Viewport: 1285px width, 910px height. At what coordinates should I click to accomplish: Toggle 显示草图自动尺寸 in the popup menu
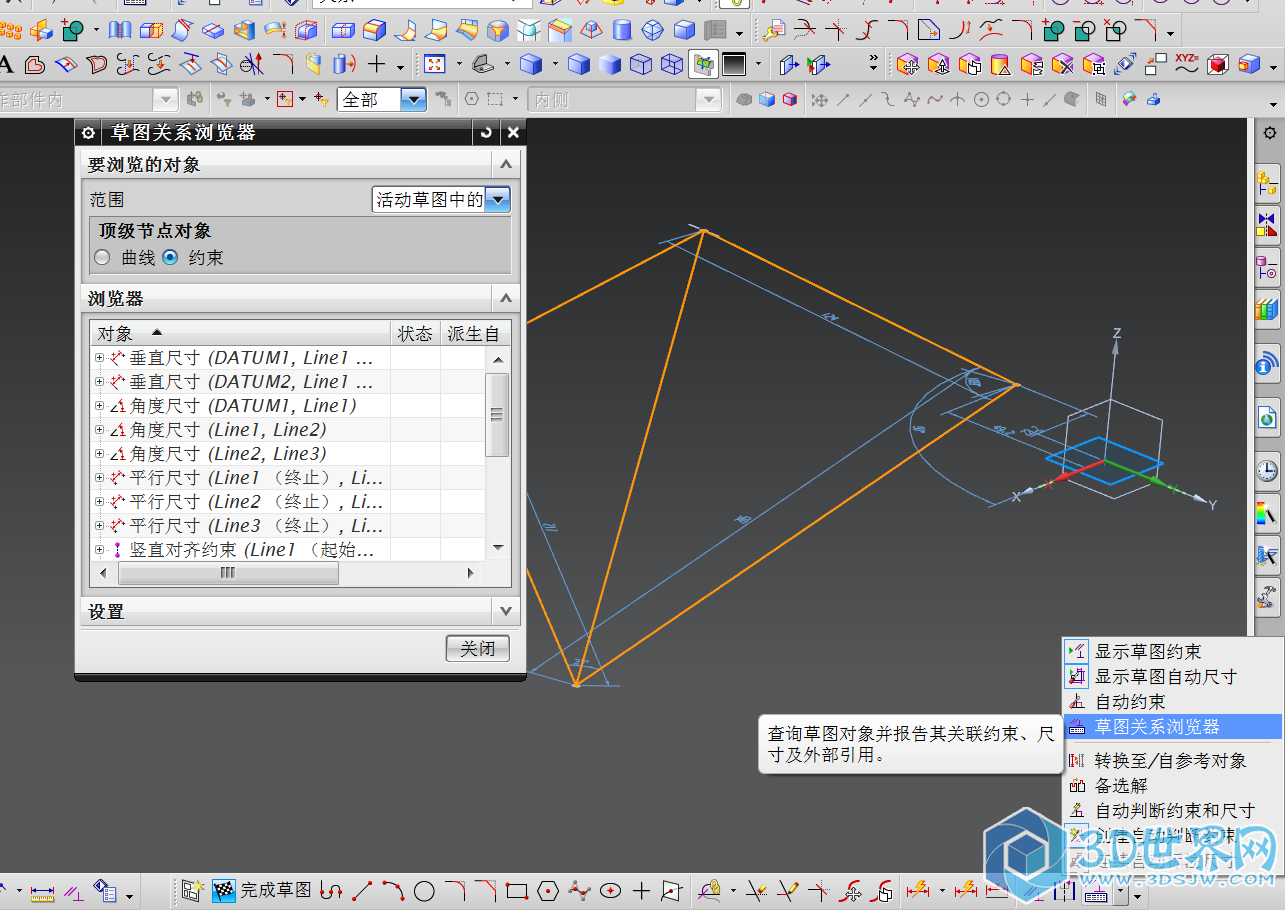pyautogui.click(x=1165, y=676)
